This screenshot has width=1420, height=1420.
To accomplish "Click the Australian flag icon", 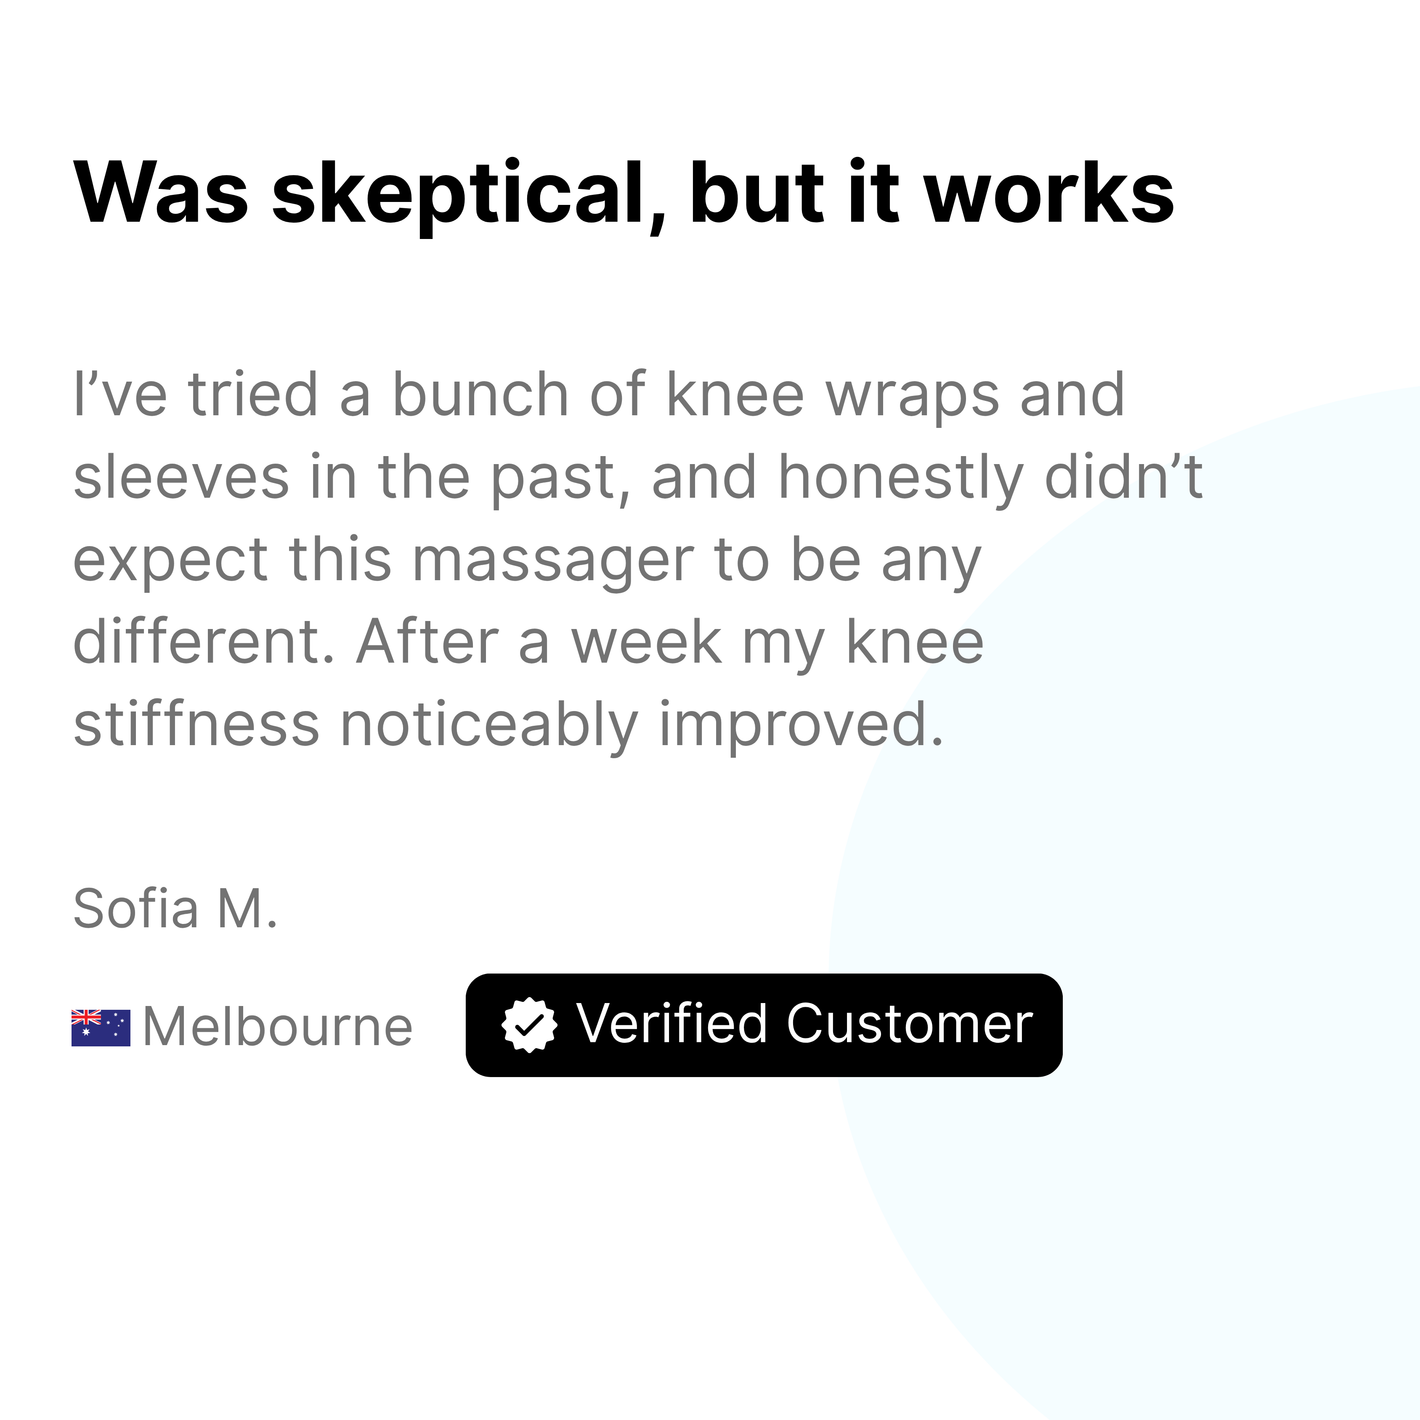I will pos(101,1027).
